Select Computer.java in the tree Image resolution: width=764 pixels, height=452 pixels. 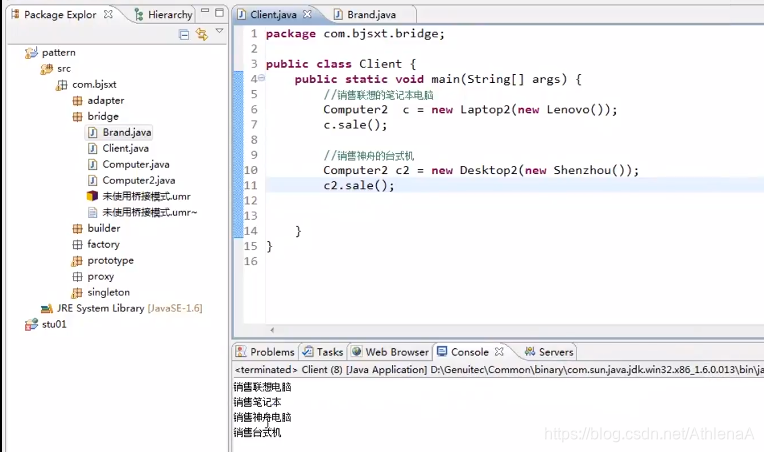point(136,165)
